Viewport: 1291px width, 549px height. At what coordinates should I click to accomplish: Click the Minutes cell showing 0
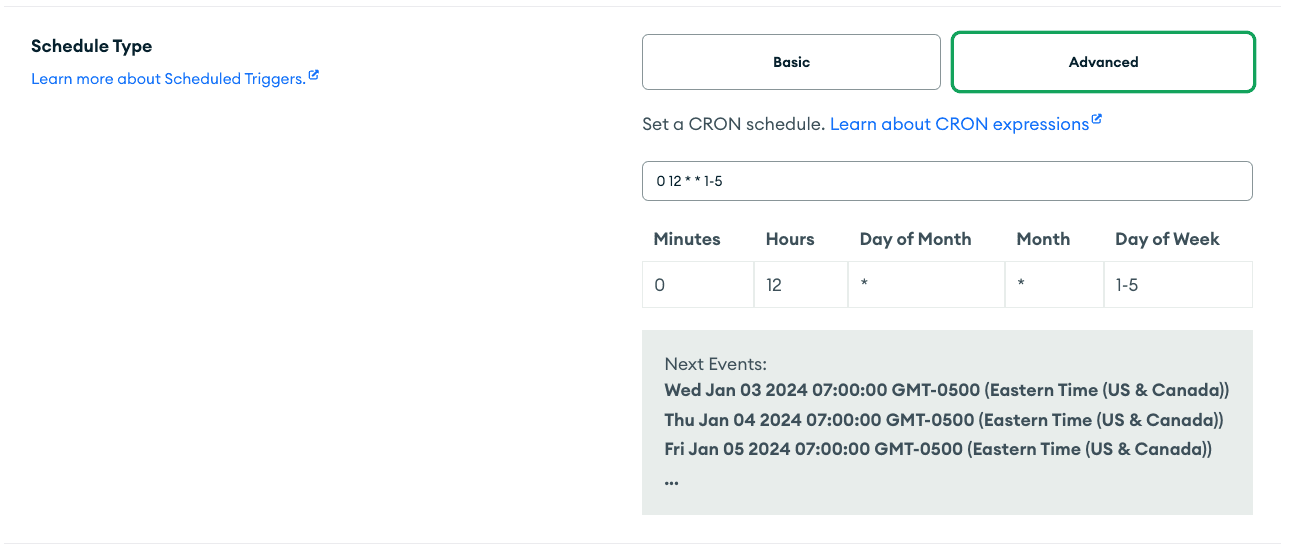pyautogui.click(x=698, y=285)
